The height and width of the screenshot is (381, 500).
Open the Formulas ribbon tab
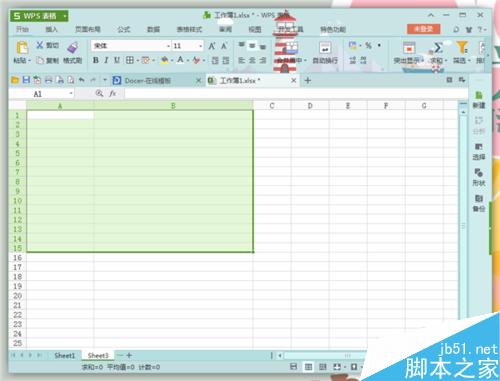(124, 29)
